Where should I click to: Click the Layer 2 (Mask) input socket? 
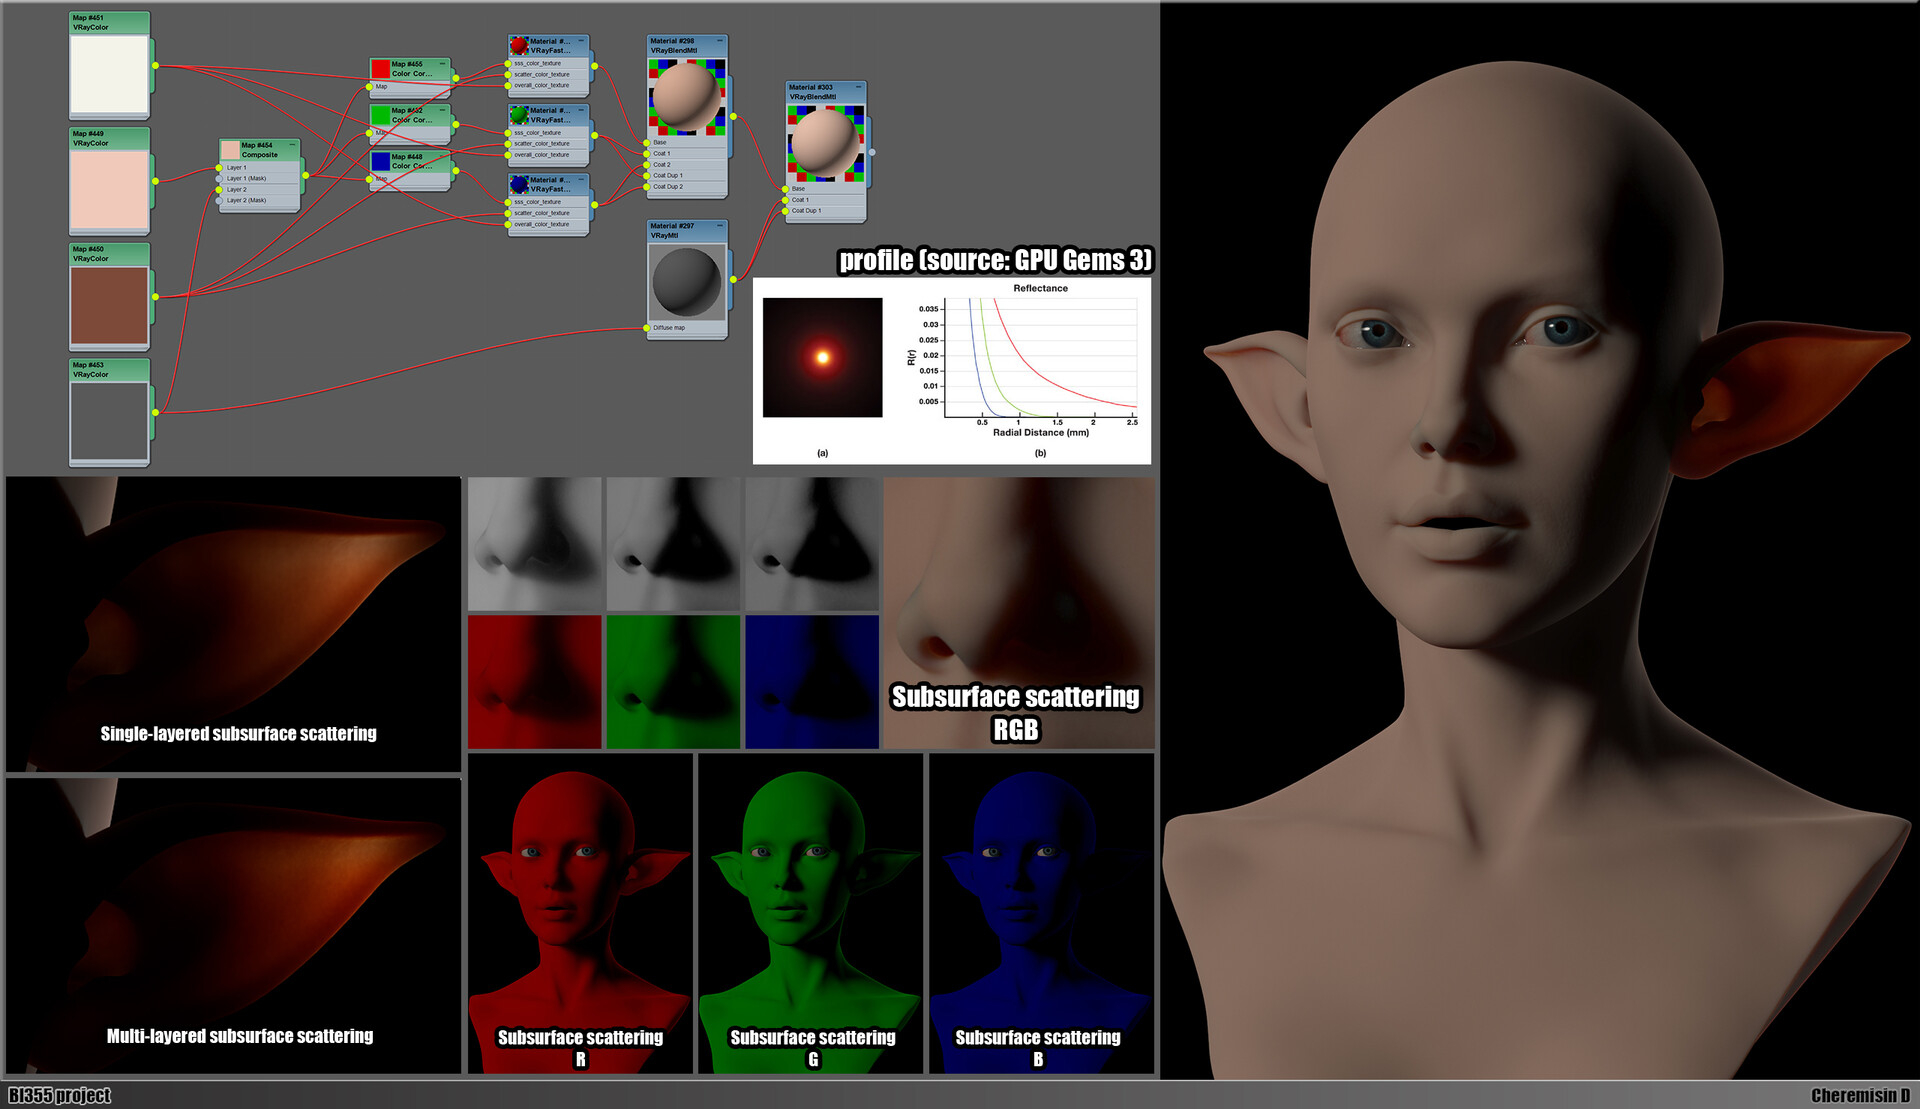[x=219, y=201]
